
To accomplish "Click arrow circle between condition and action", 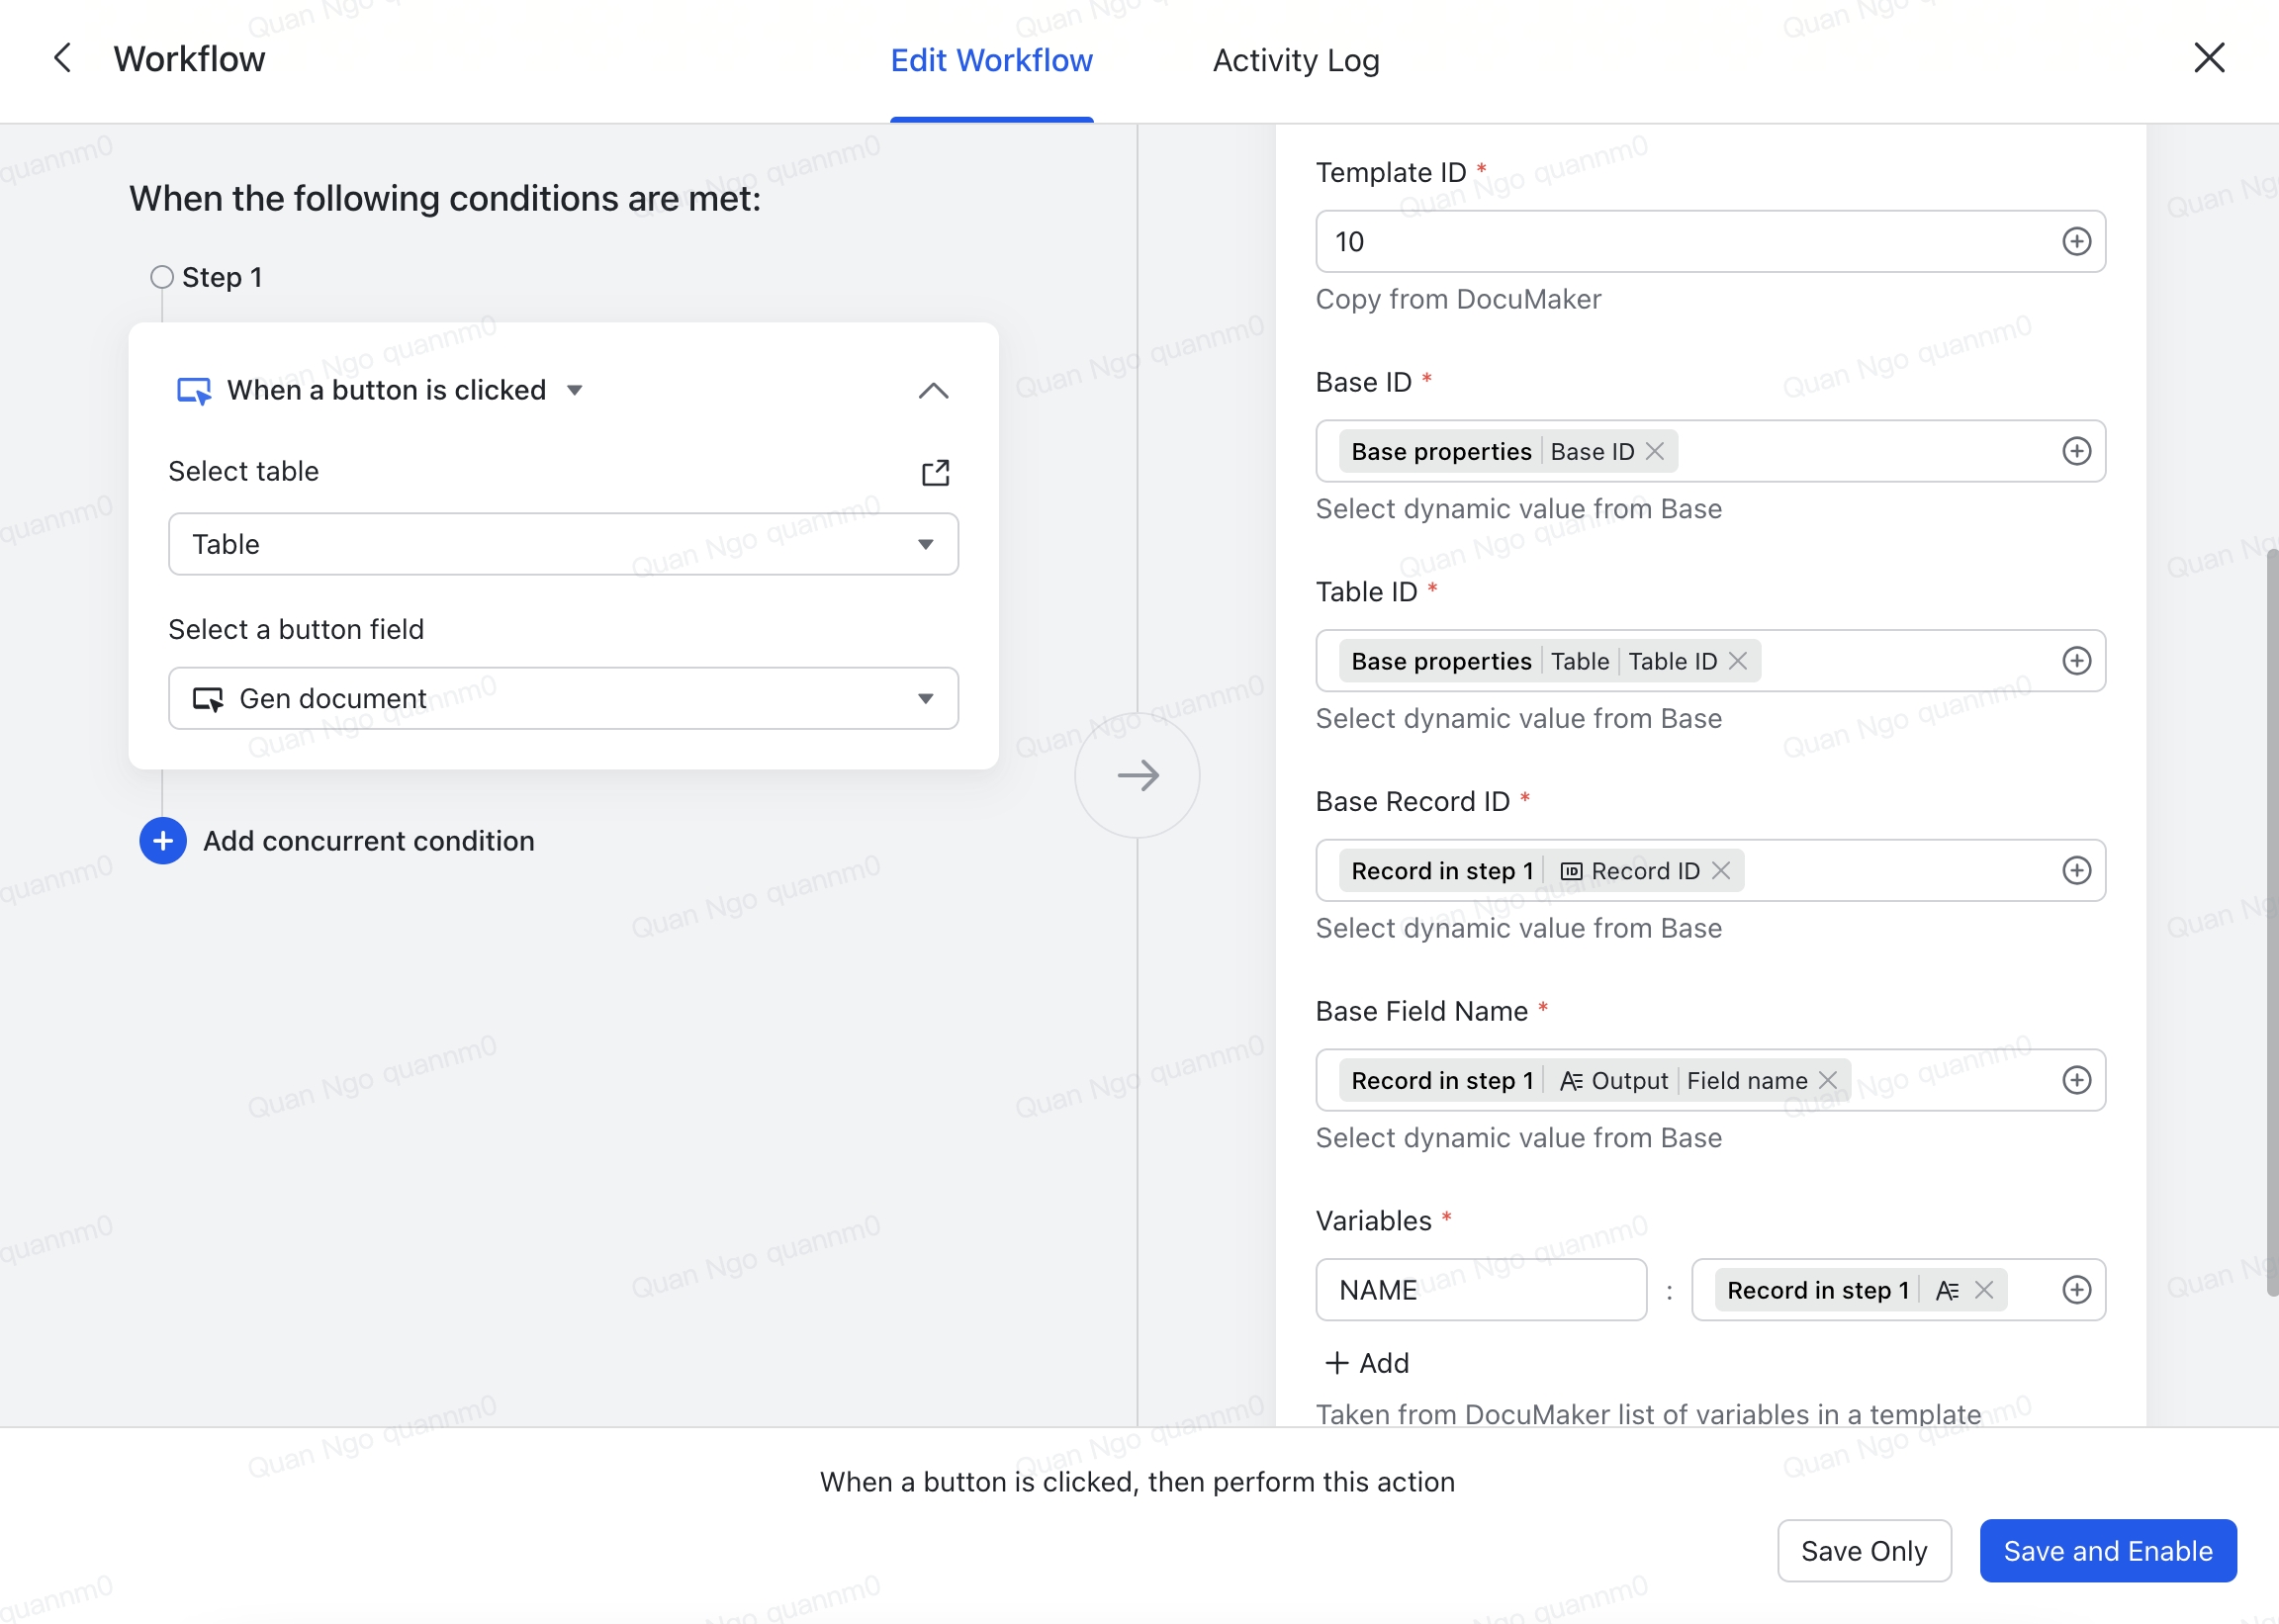I will pos(1137,775).
